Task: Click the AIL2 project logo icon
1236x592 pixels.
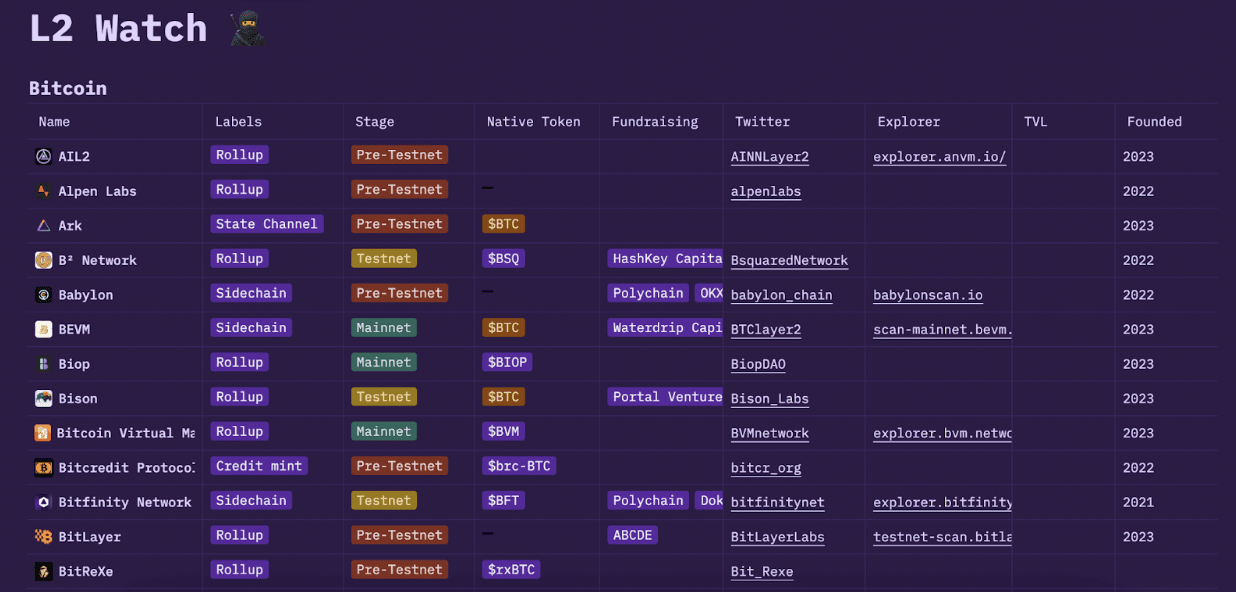Action: pos(43,156)
